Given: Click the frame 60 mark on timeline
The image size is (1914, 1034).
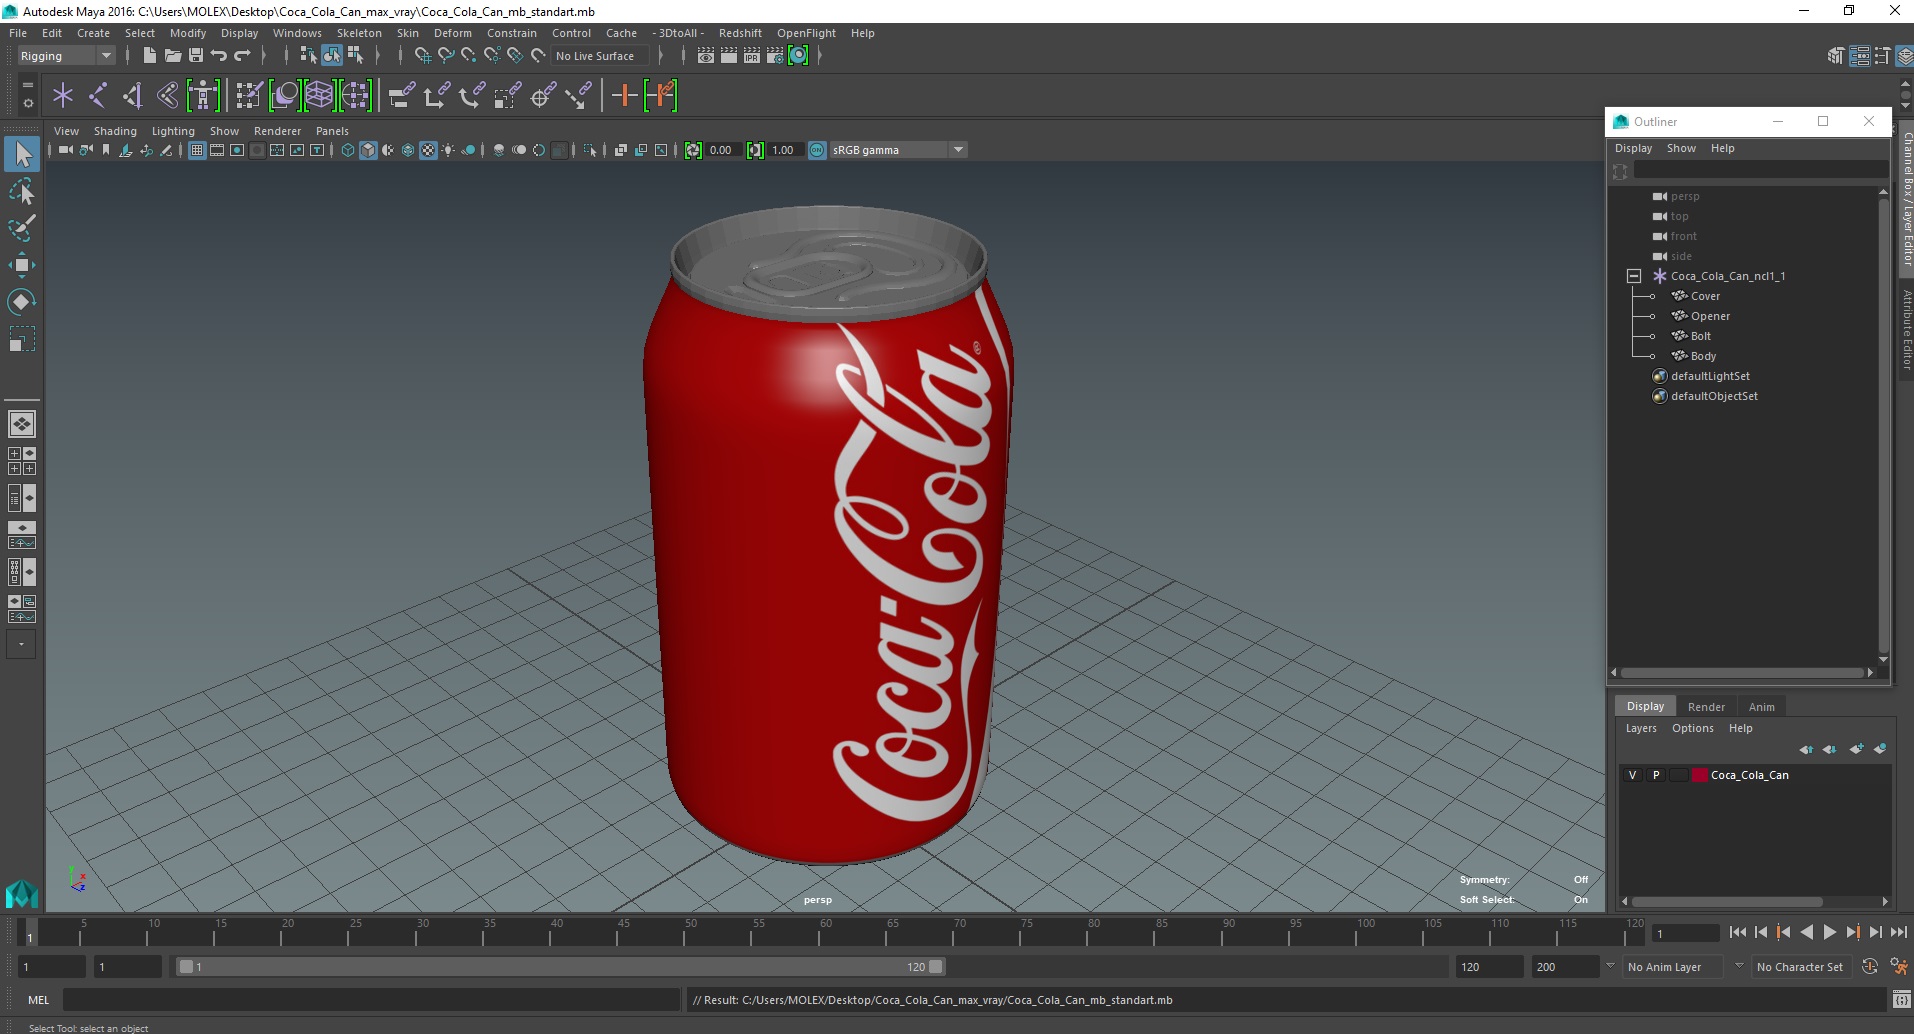Looking at the screenshot, I should pos(825,932).
